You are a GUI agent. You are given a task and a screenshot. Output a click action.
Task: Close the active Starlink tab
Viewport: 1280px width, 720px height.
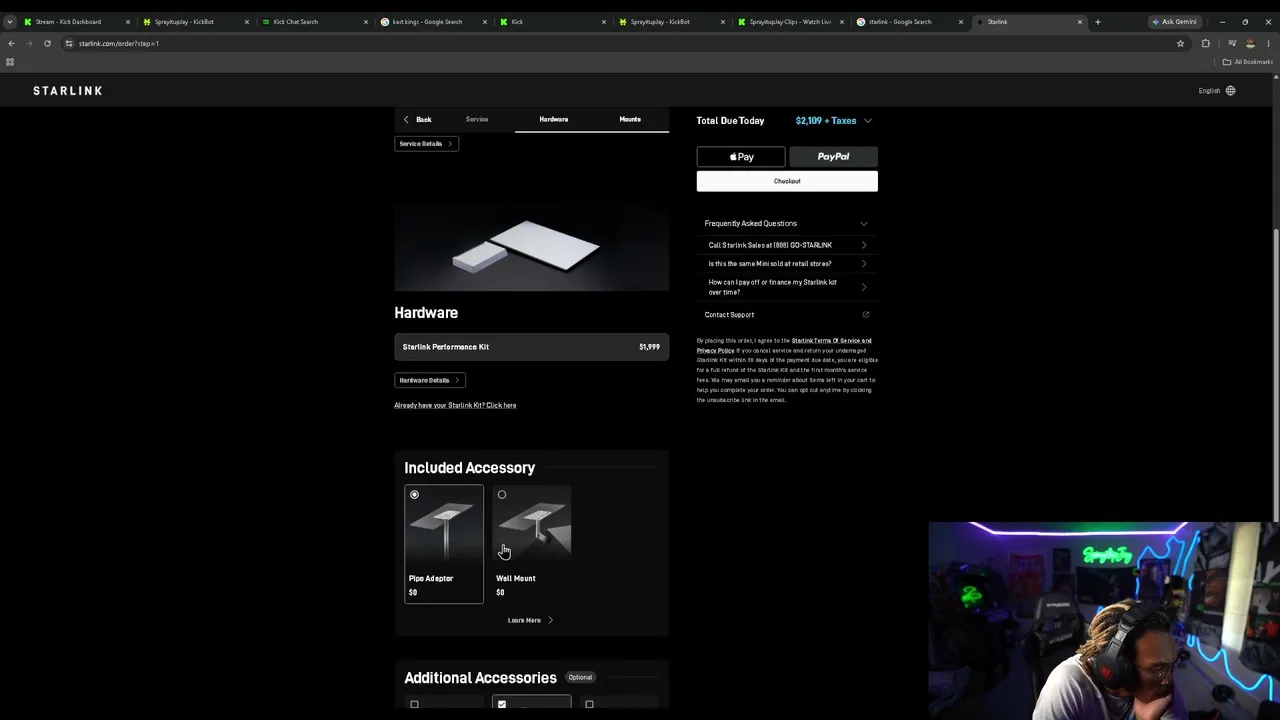click(x=1080, y=21)
